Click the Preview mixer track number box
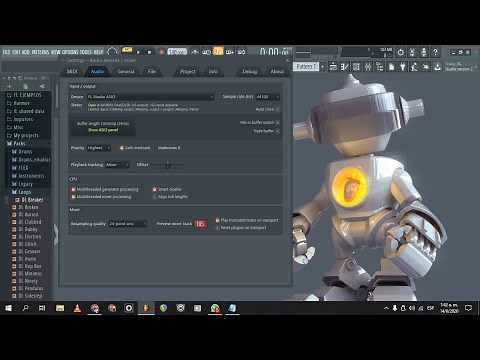 tap(200, 224)
